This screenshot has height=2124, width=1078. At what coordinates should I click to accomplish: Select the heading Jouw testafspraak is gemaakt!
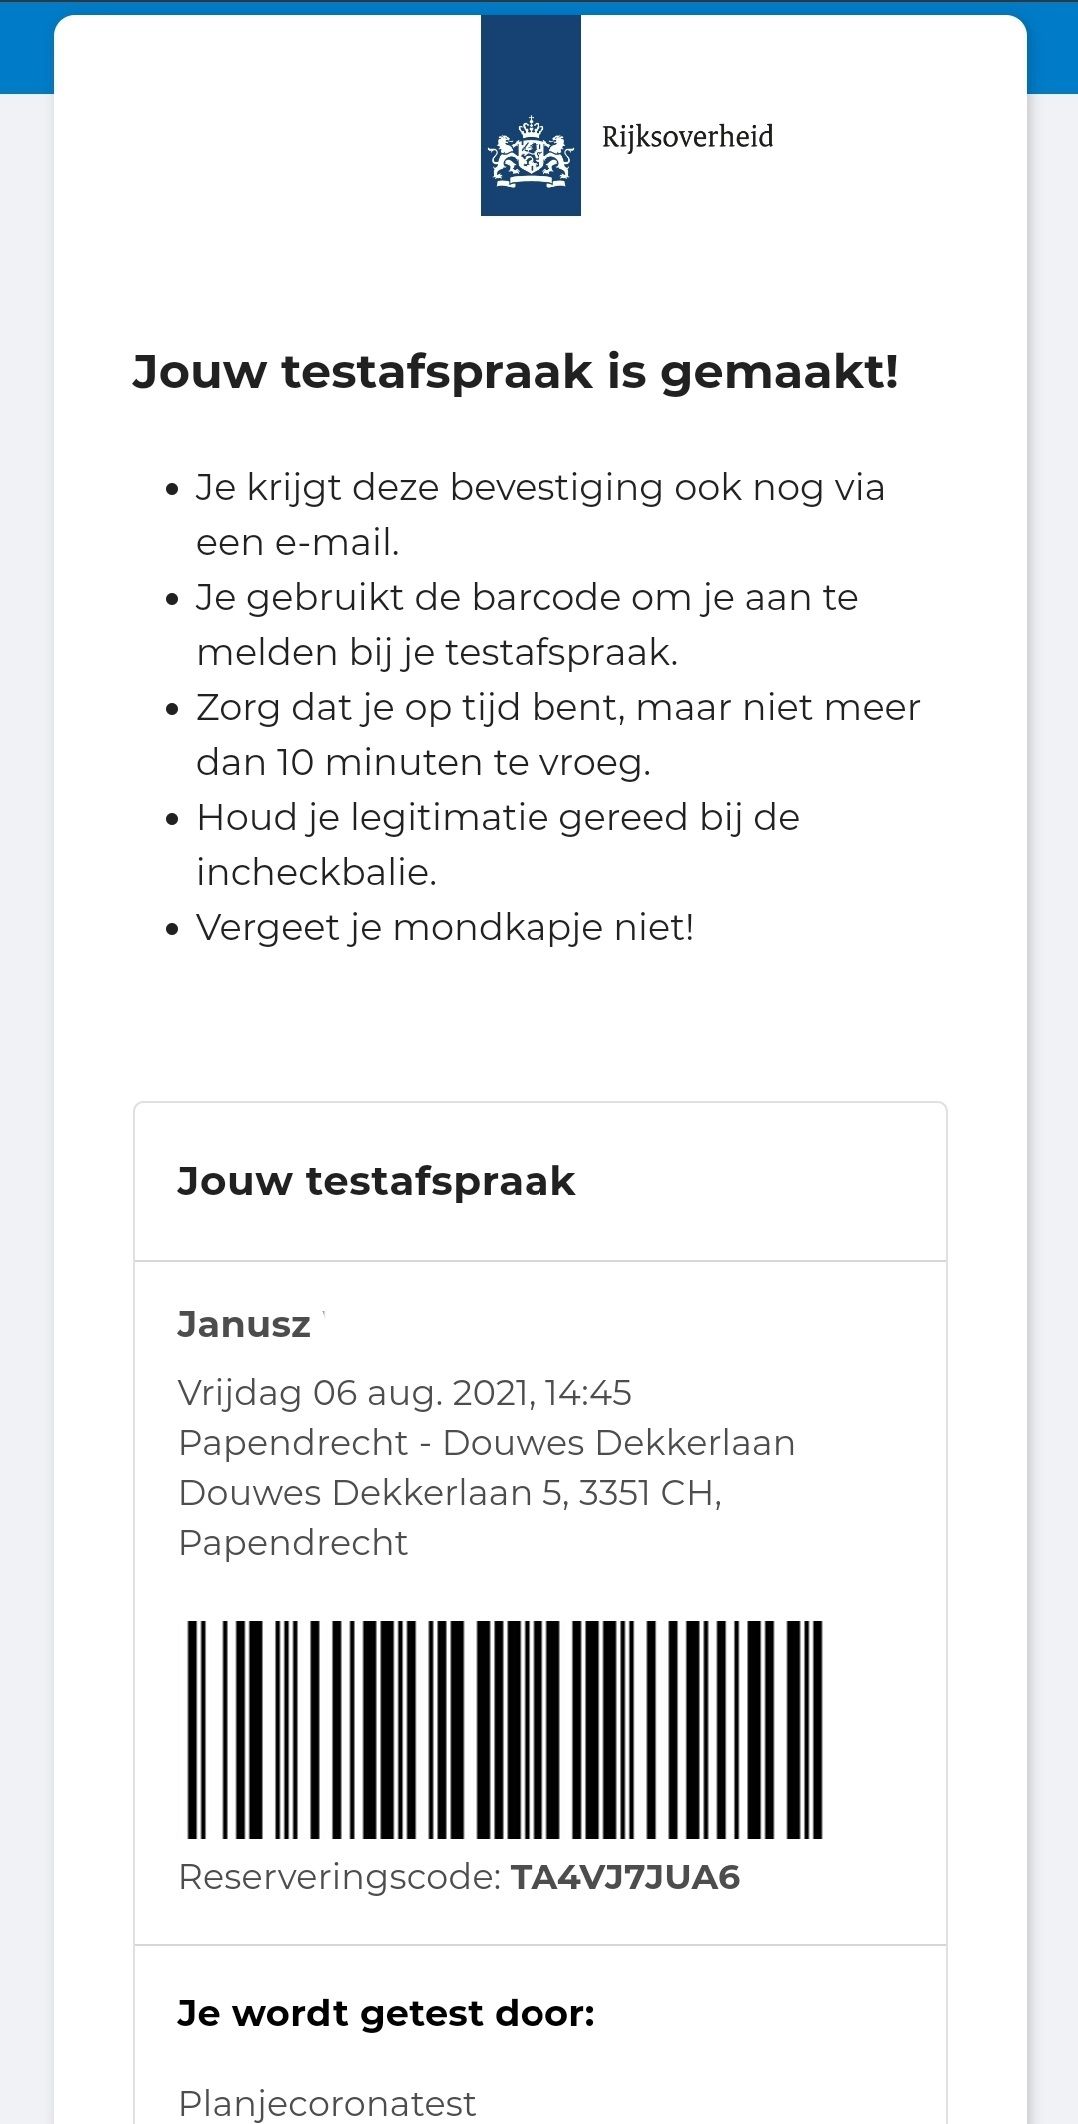[x=516, y=372]
